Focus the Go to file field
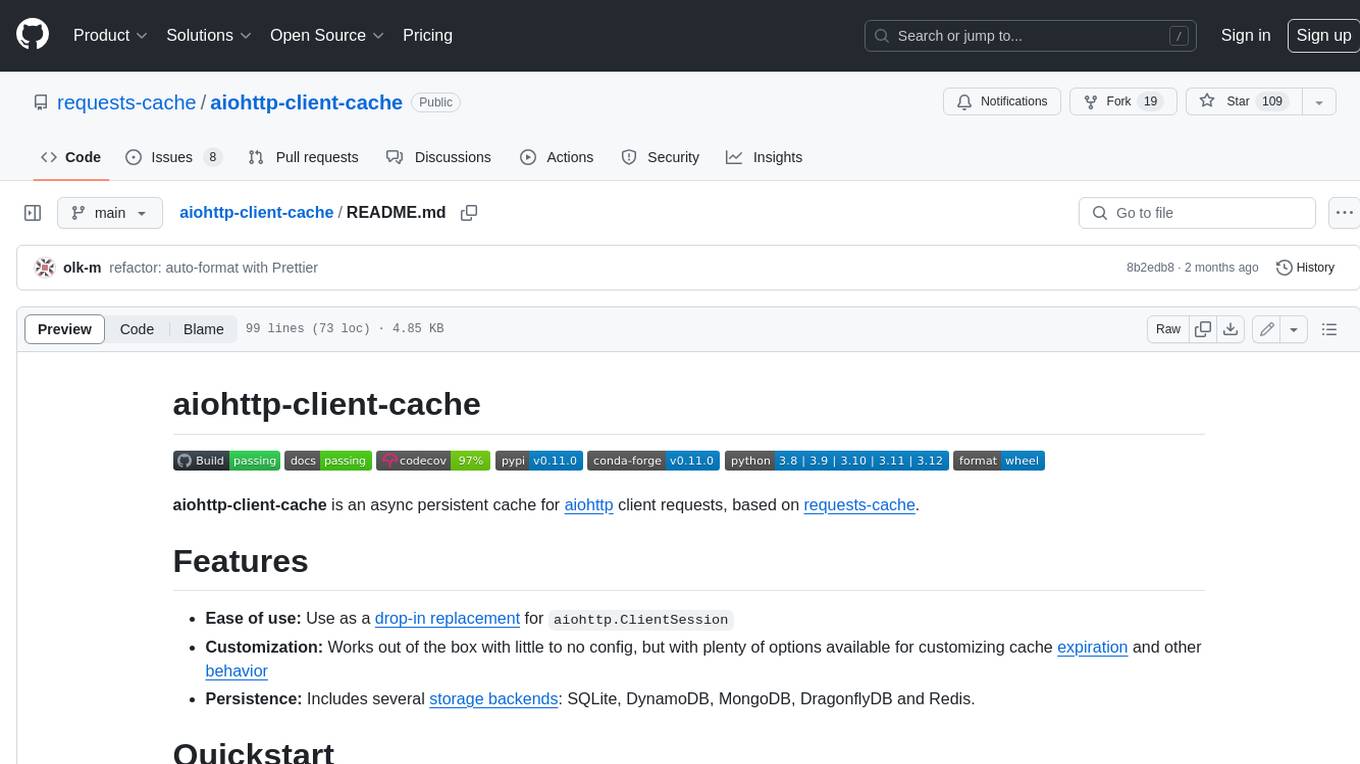This screenshot has width=1360, height=764. [x=1197, y=213]
